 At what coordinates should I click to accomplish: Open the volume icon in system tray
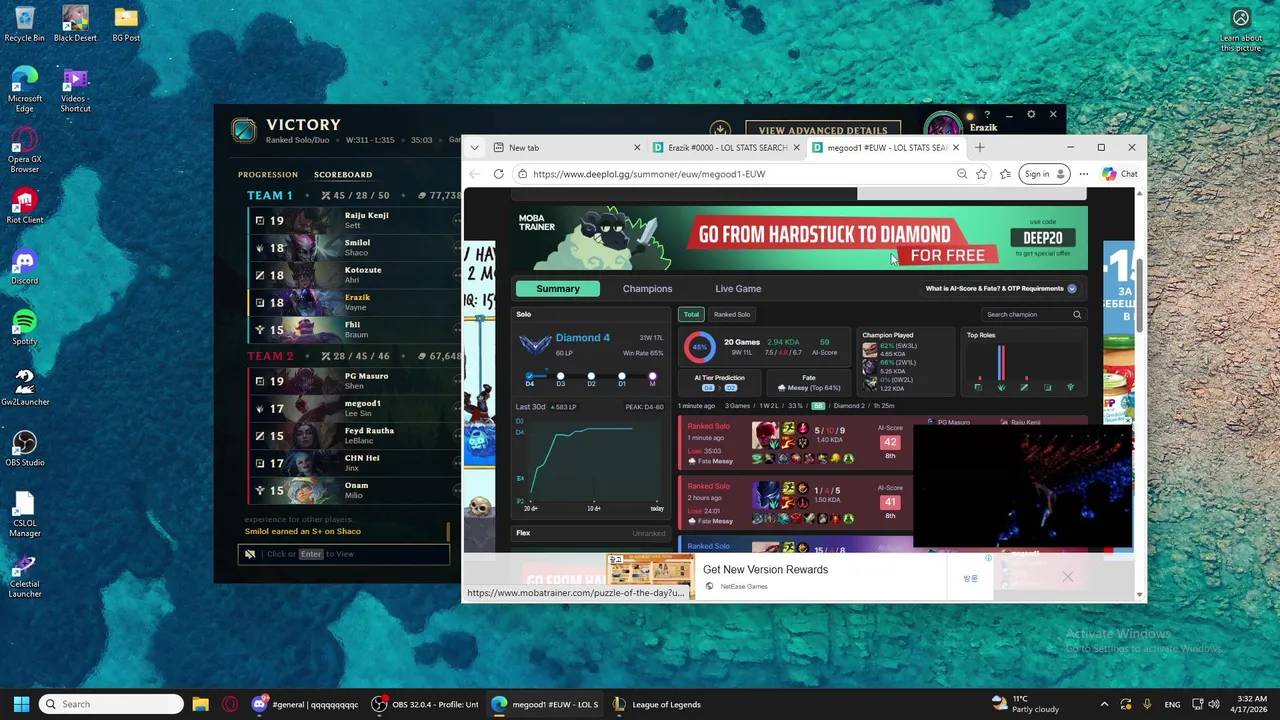[1213, 704]
